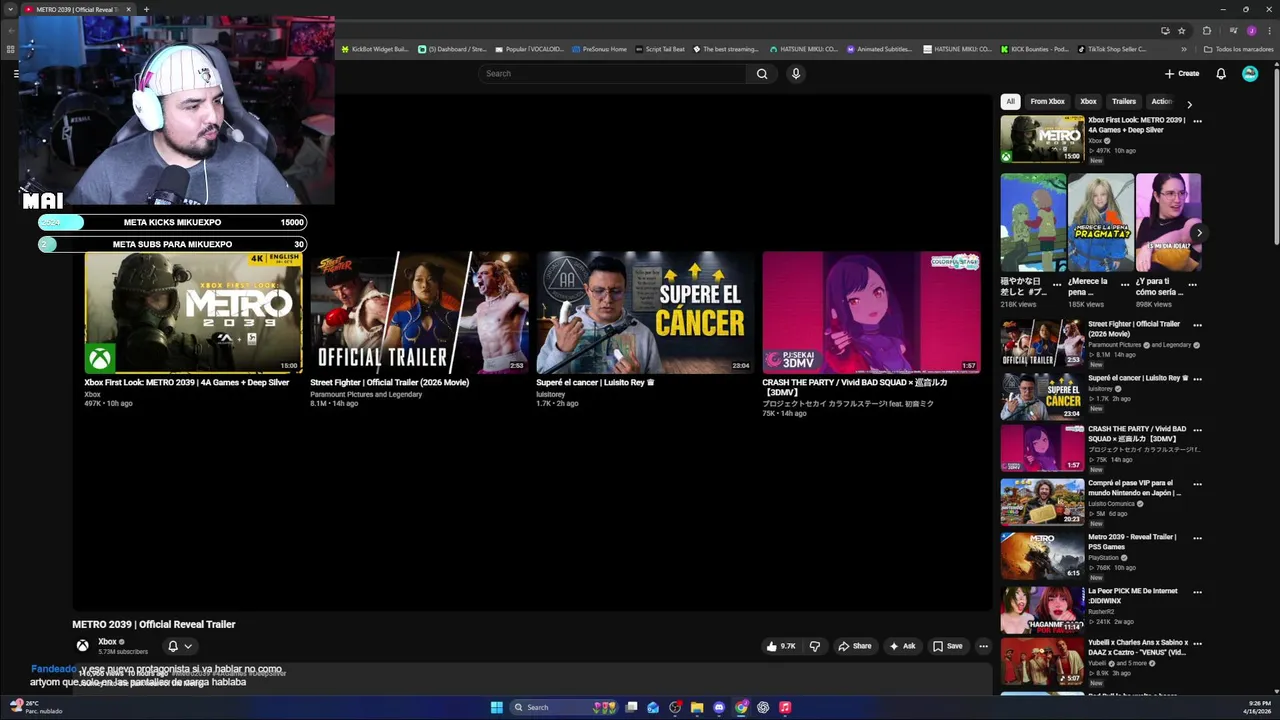Viewport: 1280px width, 720px height.
Task: Dislike the METRO 2039 video
Action: (815, 646)
